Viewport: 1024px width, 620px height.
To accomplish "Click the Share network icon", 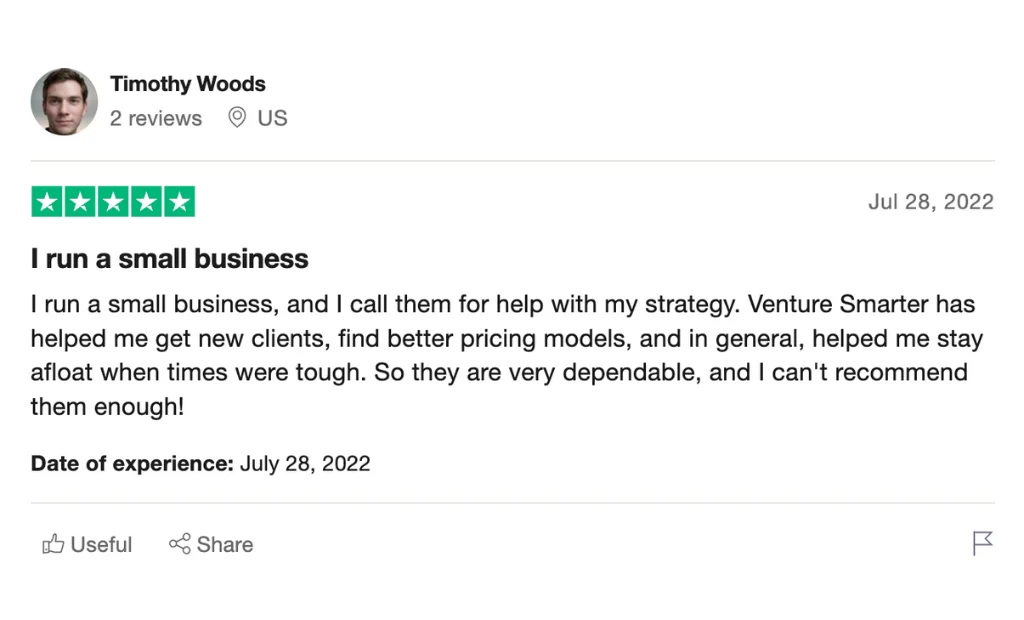I will 181,544.
